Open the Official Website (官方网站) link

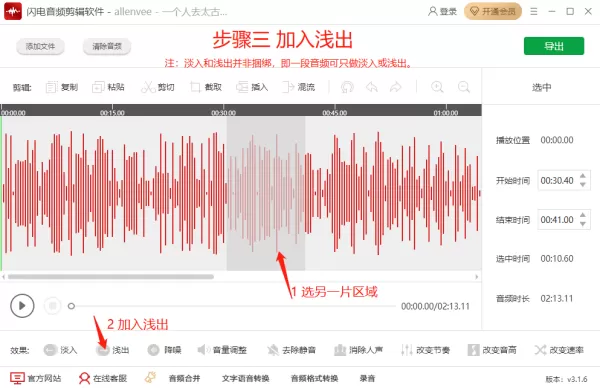(36, 378)
